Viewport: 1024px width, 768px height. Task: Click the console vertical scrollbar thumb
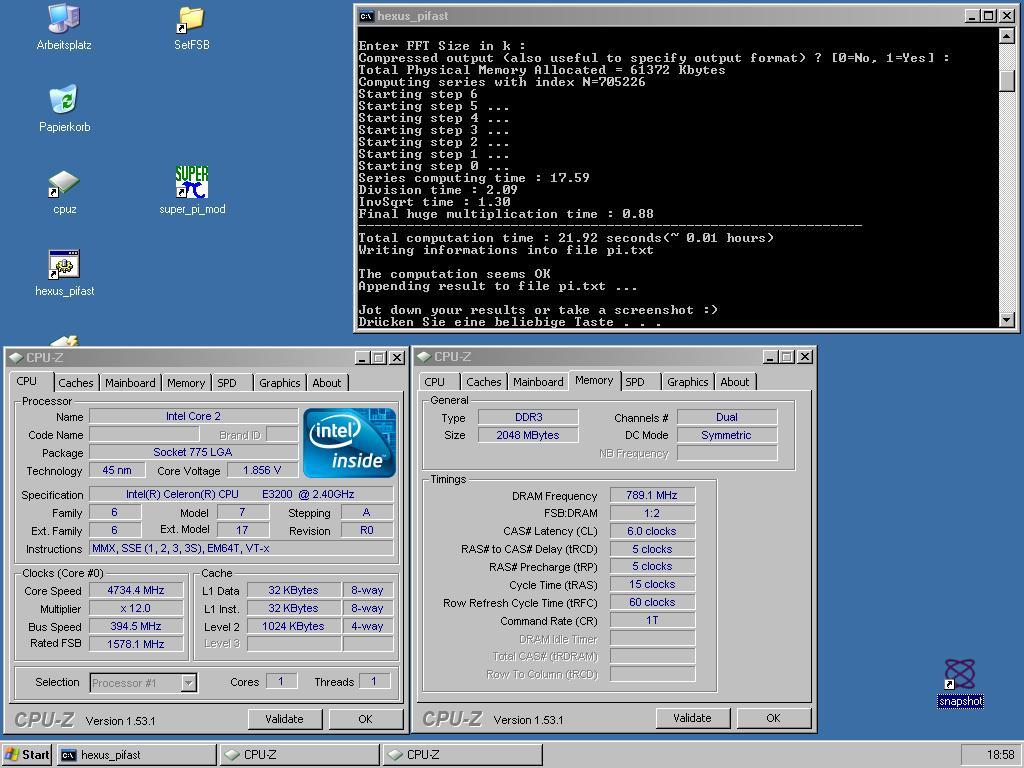click(x=1007, y=81)
